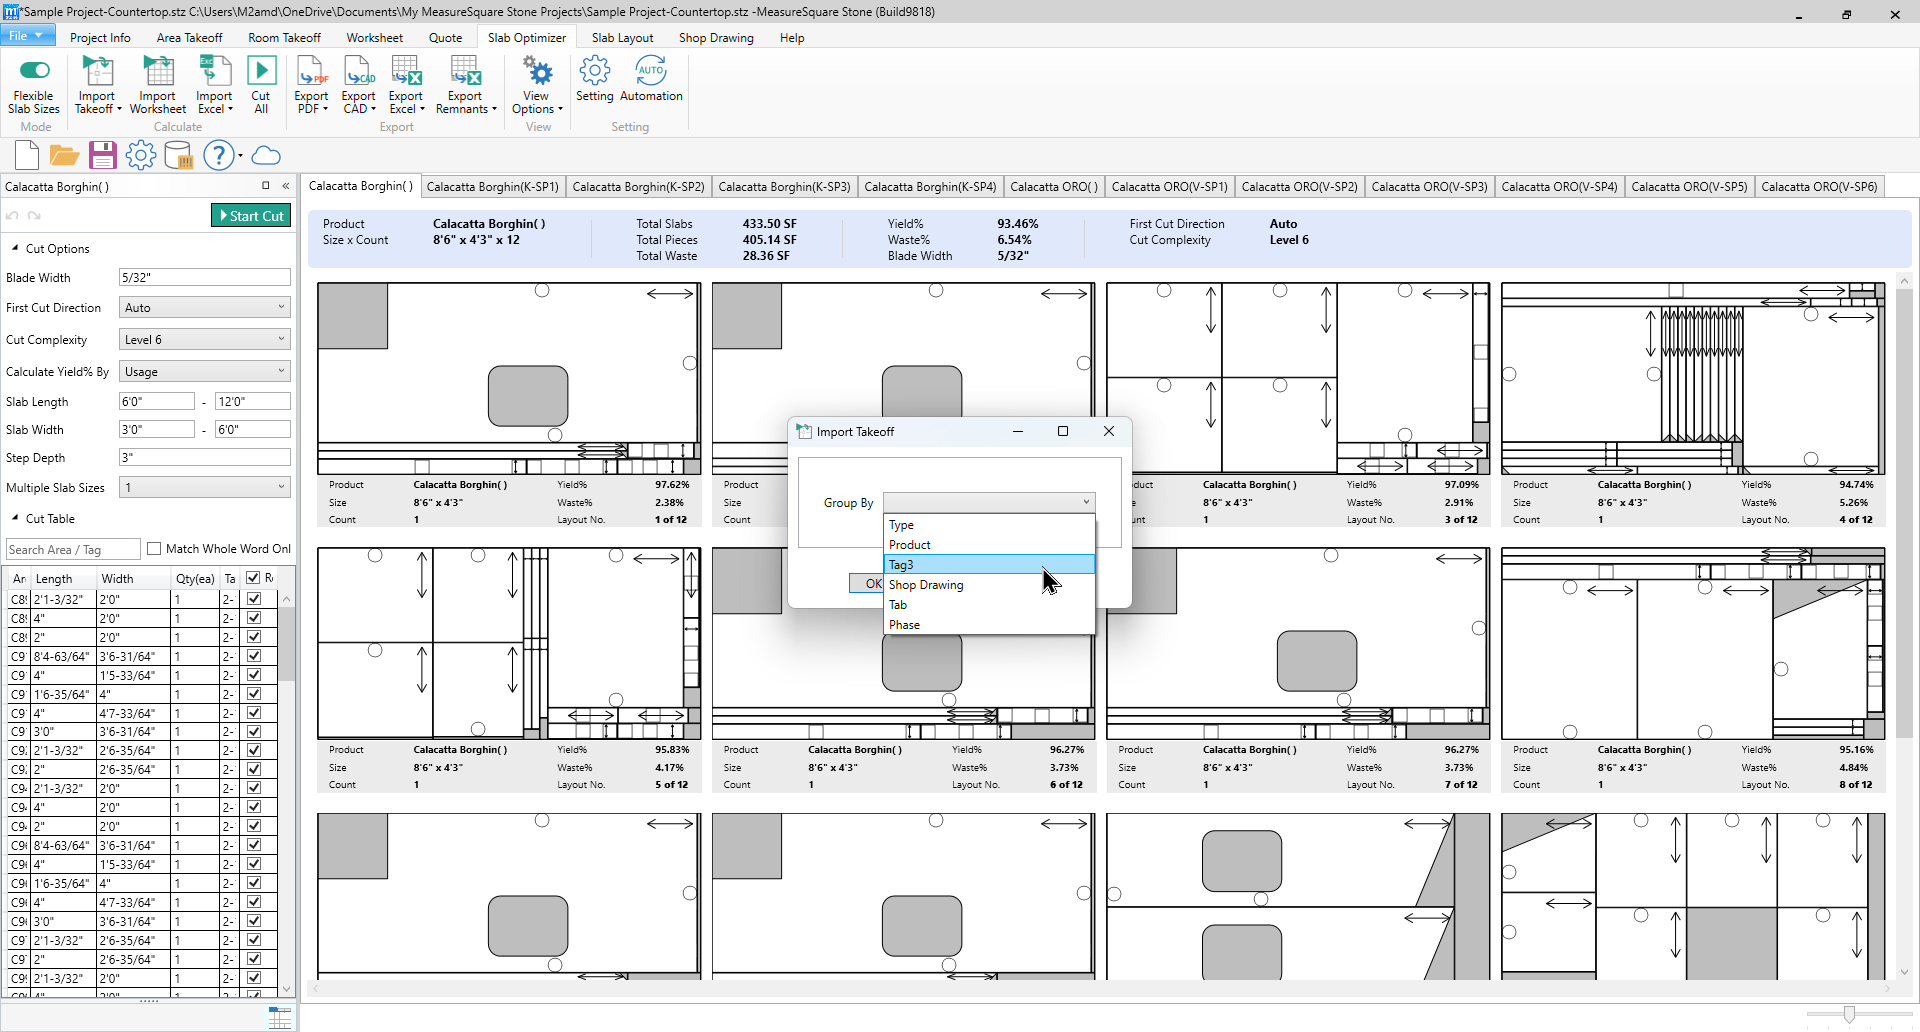Open the Calculate Yield% By dropdown
The height and width of the screenshot is (1032, 1920).
click(204, 372)
